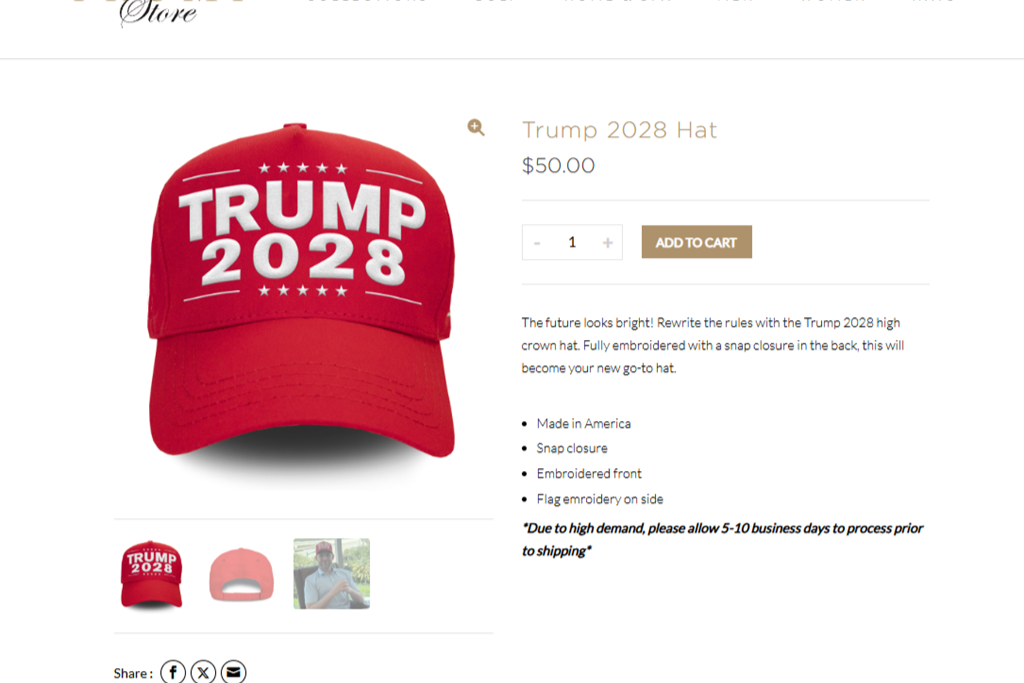
Task: Click the 'Trump 2028 Hat' product title
Action: point(619,130)
